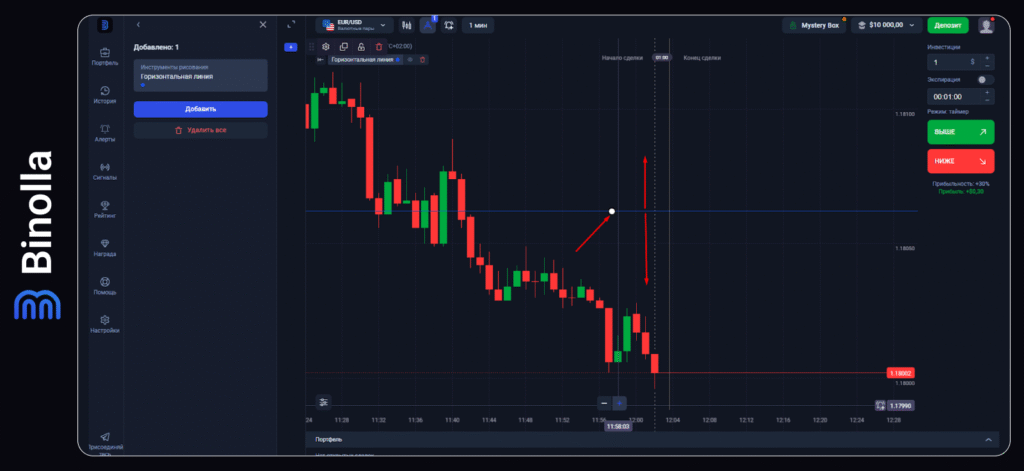Open the Алерты panel
This screenshot has height=471, width=1024.
click(x=105, y=132)
